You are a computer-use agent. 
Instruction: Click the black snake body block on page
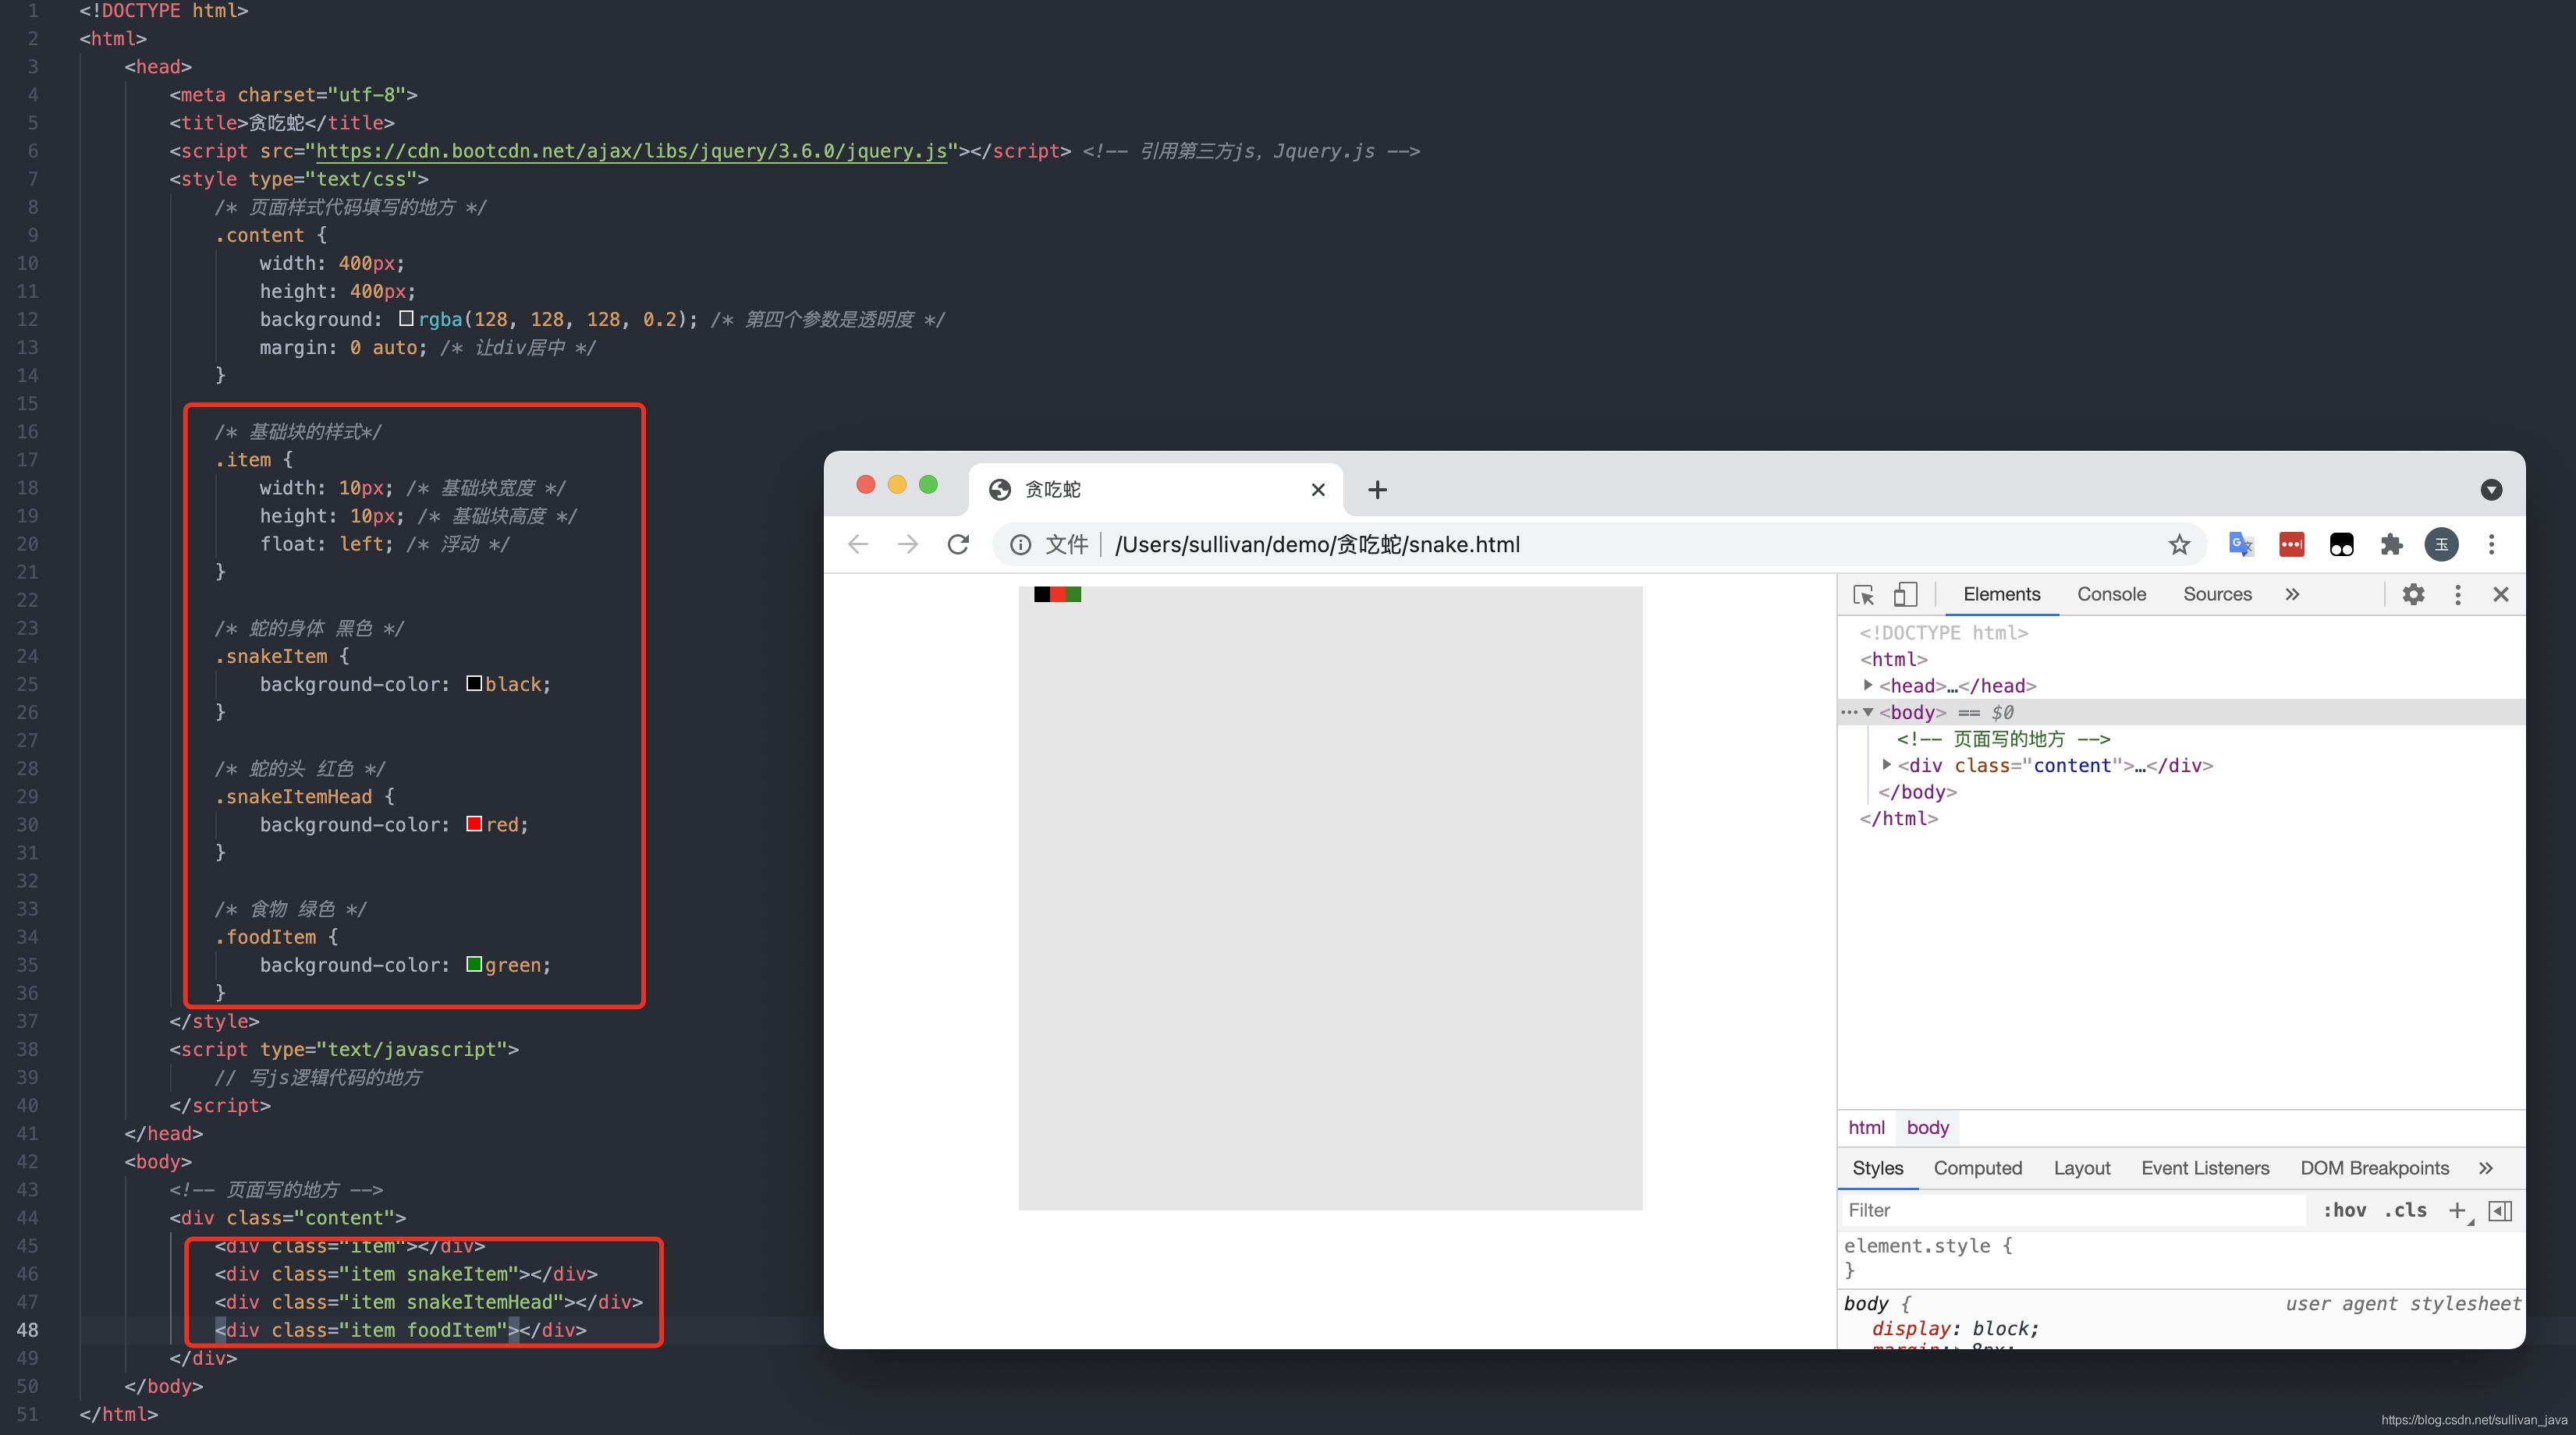1042,595
